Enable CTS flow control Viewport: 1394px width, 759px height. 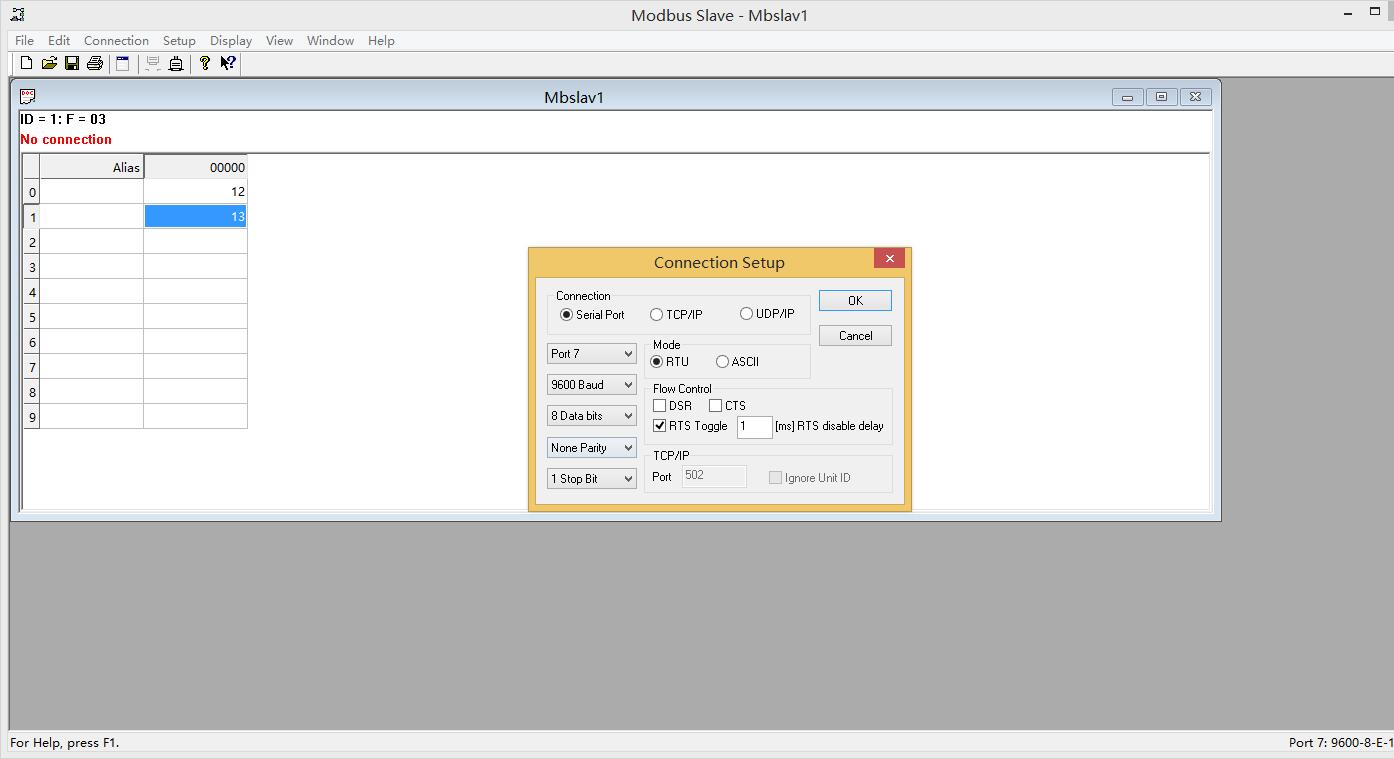click(x=728, y=405)
